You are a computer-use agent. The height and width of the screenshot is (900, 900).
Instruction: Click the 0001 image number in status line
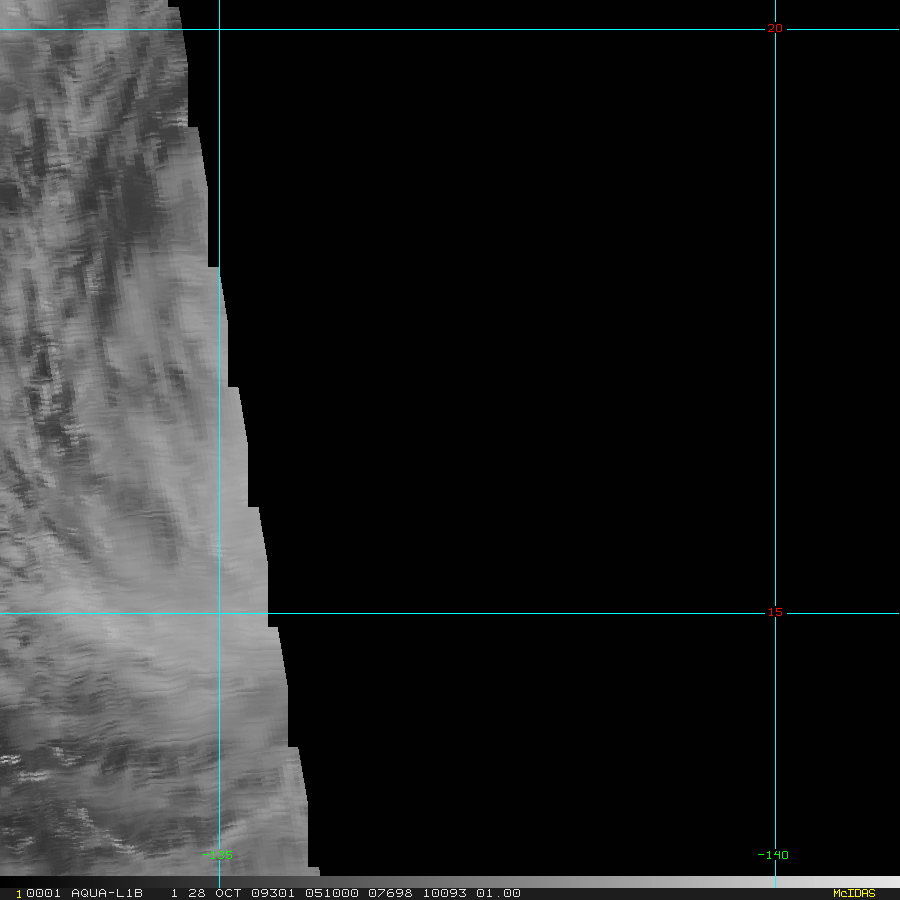(x=43, y=893)
